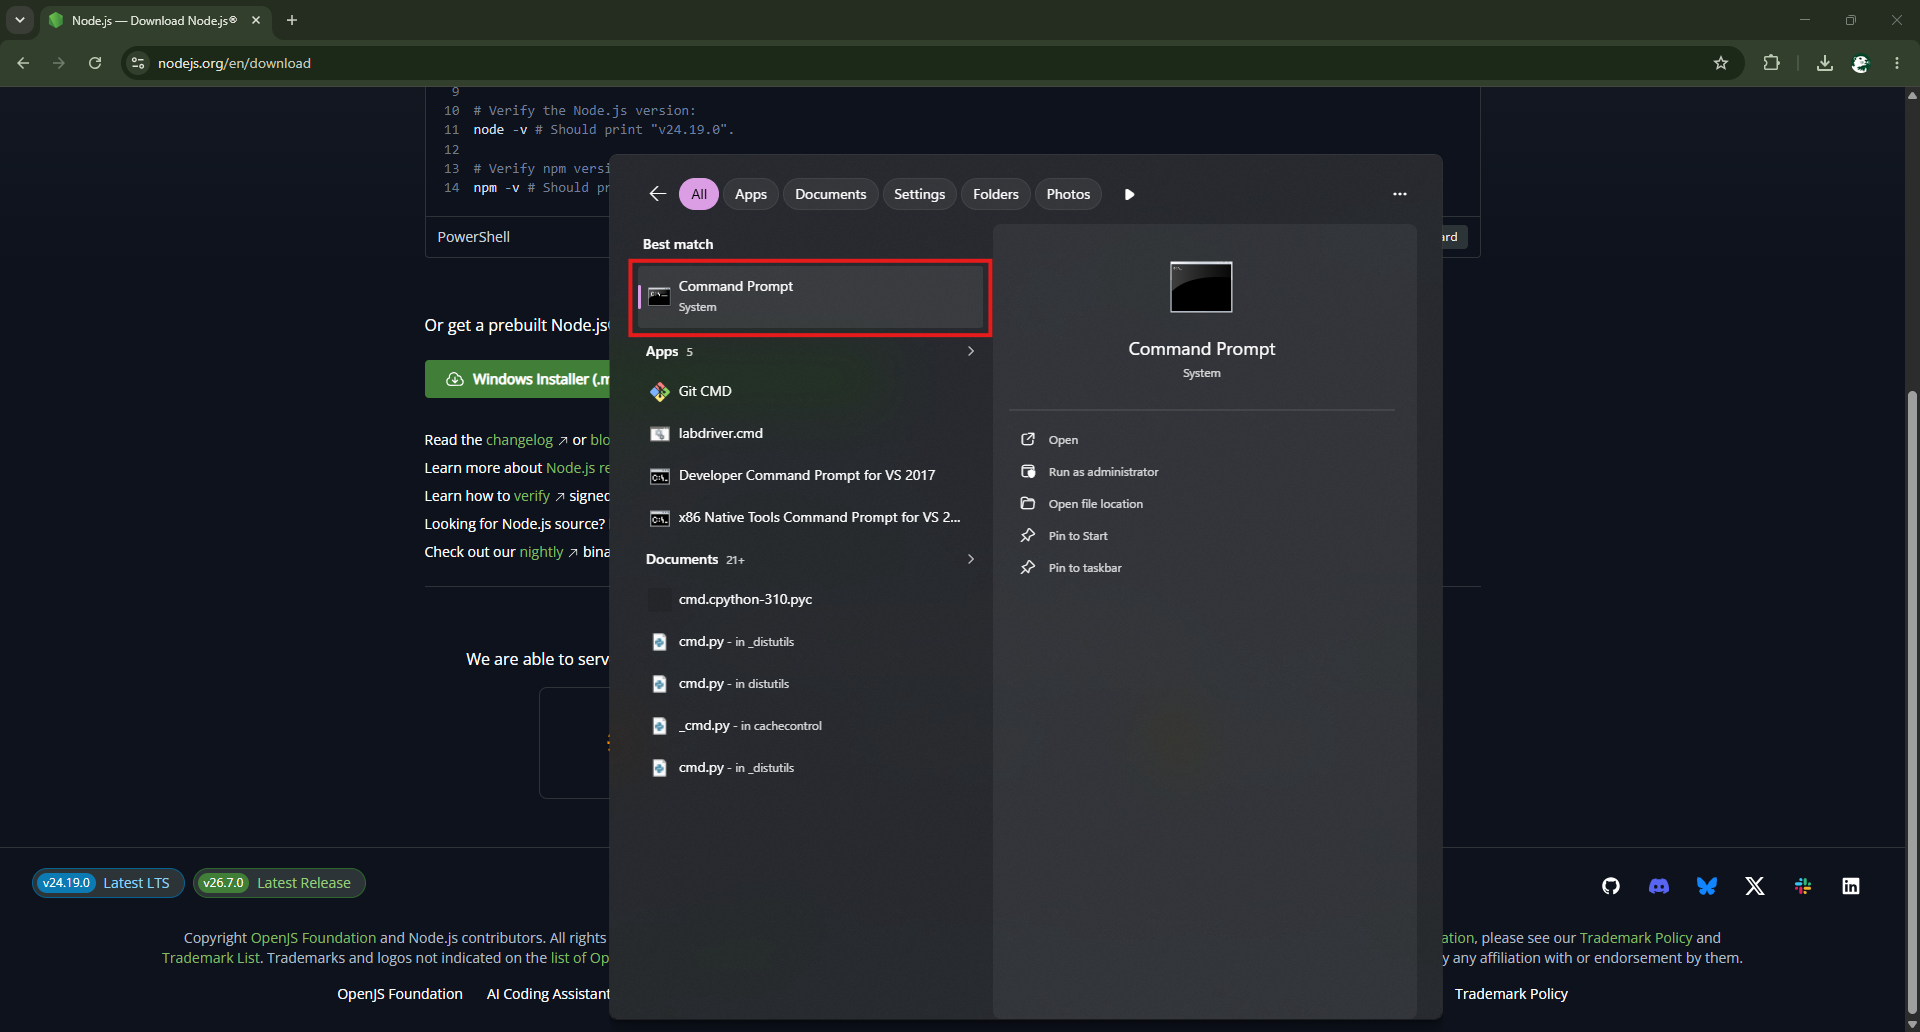The image size is (1920, 1032).
Task: Select the All filter tab
Action: click(x=699, y=194)
